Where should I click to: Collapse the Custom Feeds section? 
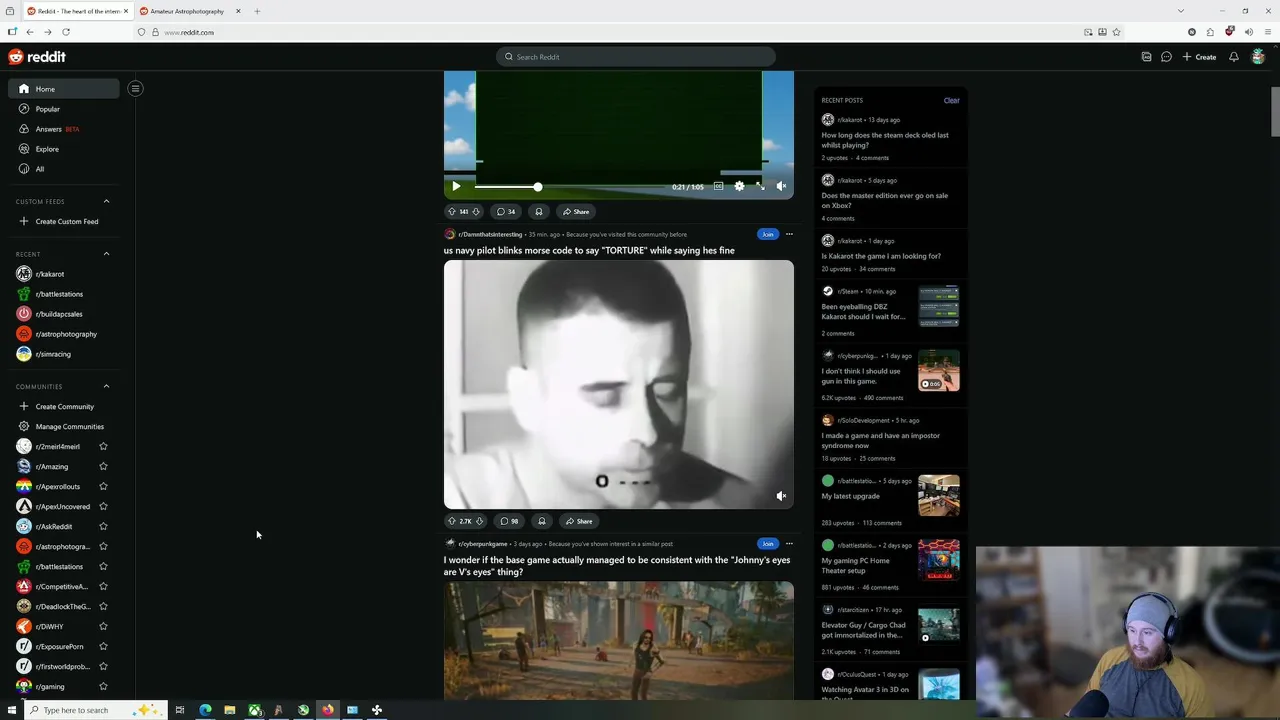click(x=106, y=201)
